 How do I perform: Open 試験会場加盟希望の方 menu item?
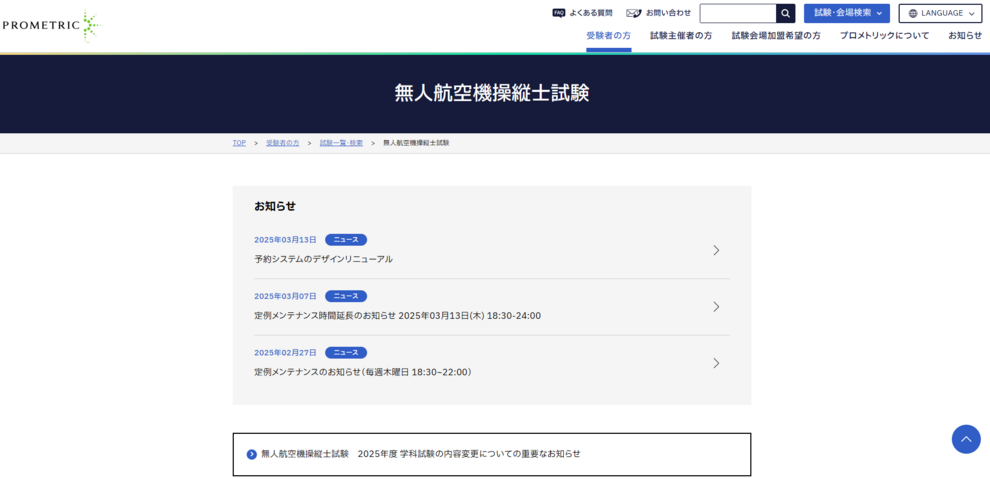point(775,36)
